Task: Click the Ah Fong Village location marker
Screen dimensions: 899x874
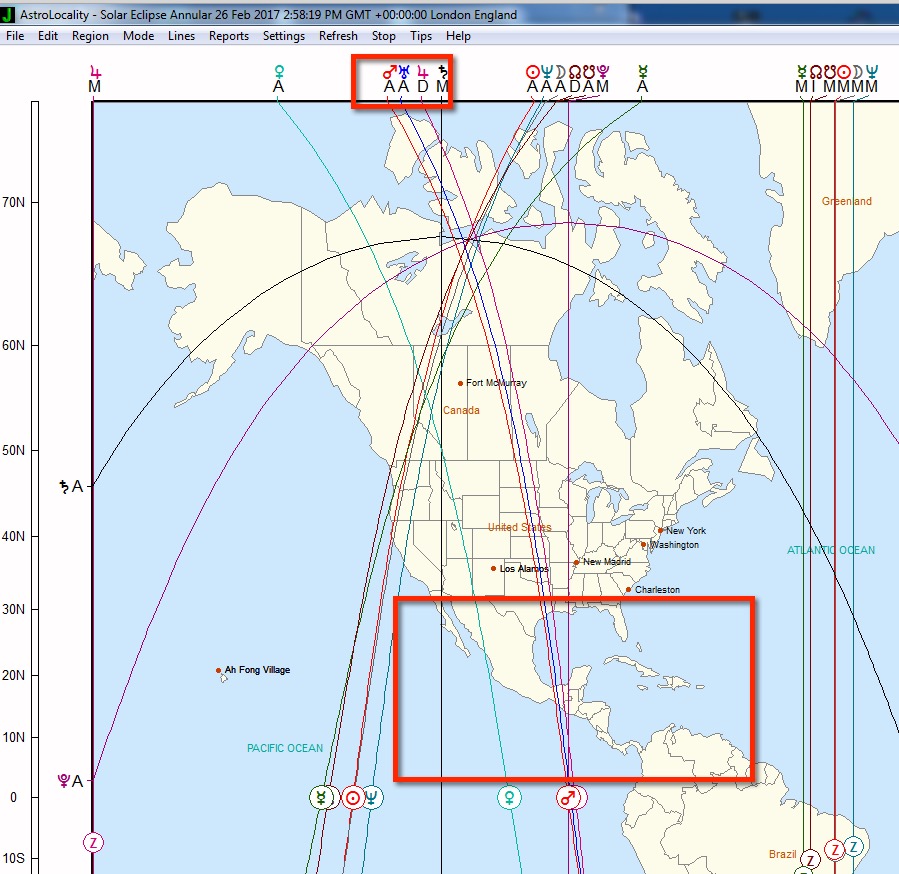Action: (x=219, y=671)
